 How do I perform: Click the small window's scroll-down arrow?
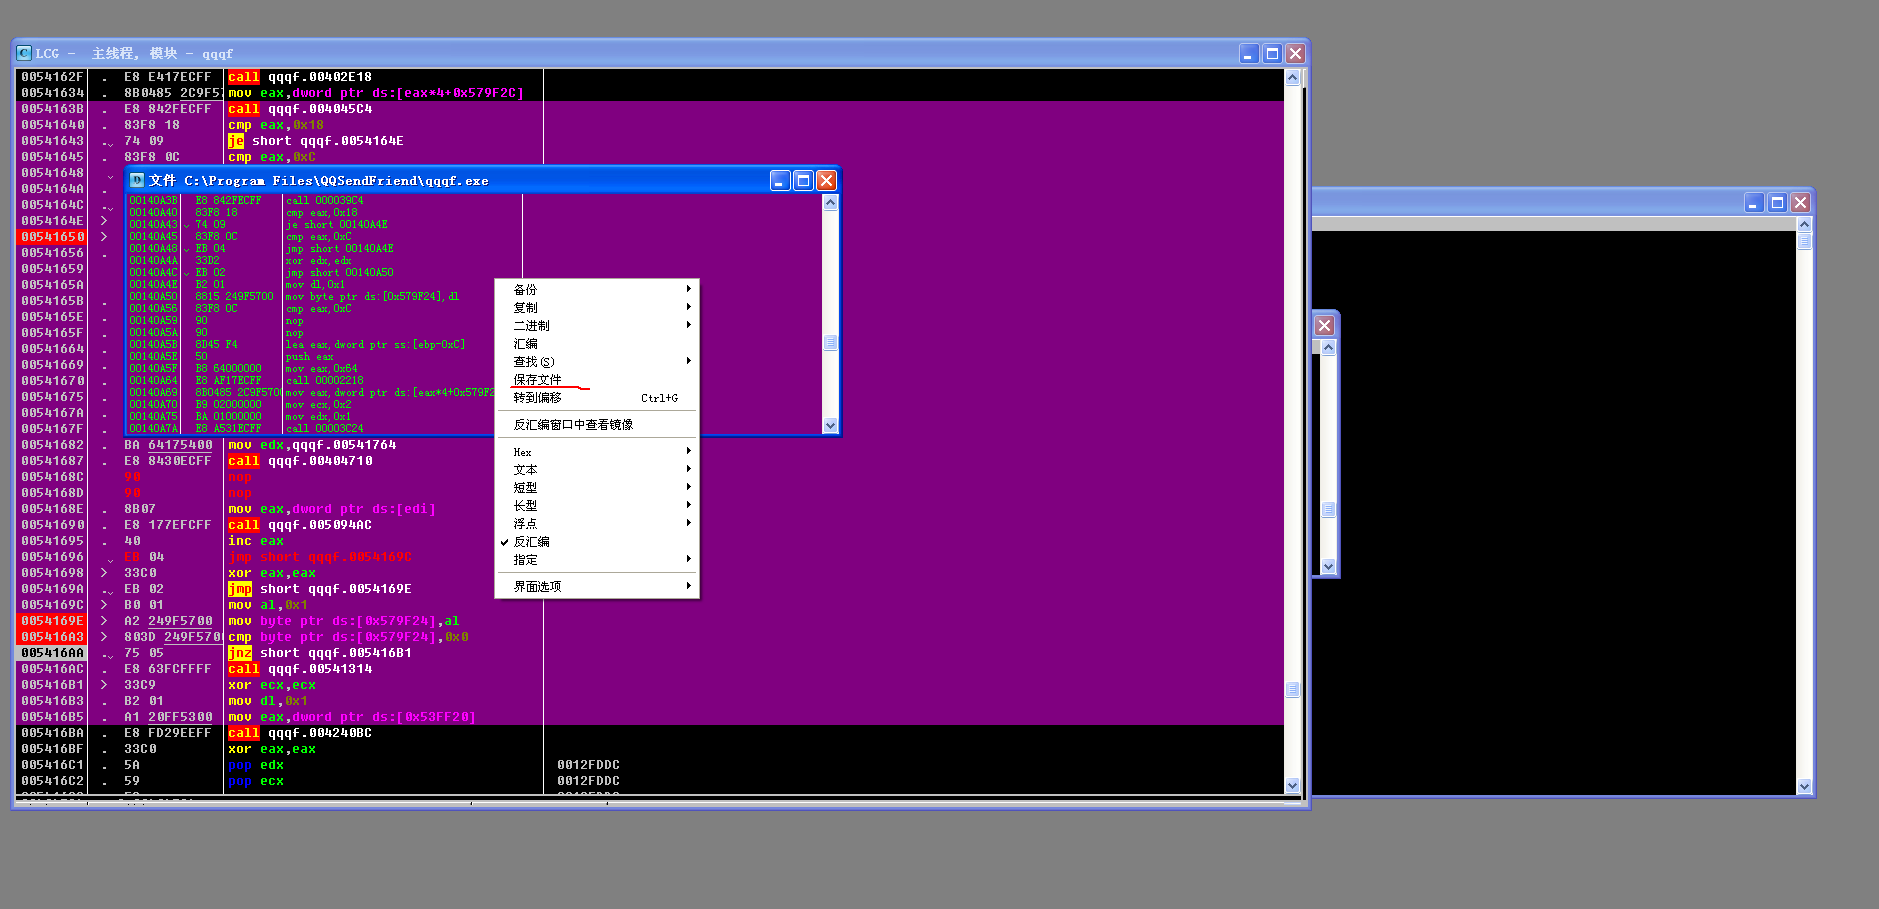click(x=1328, y=566)
